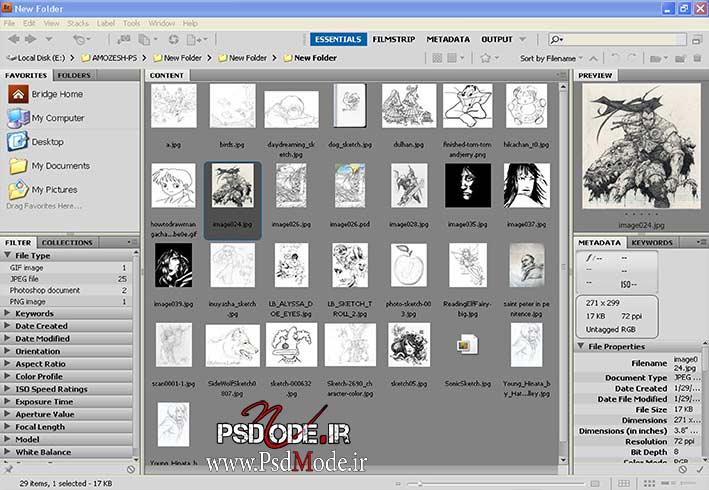View content as thumbnails icon
This screenshot has width=709, height=490.
(x=649, y=484)
